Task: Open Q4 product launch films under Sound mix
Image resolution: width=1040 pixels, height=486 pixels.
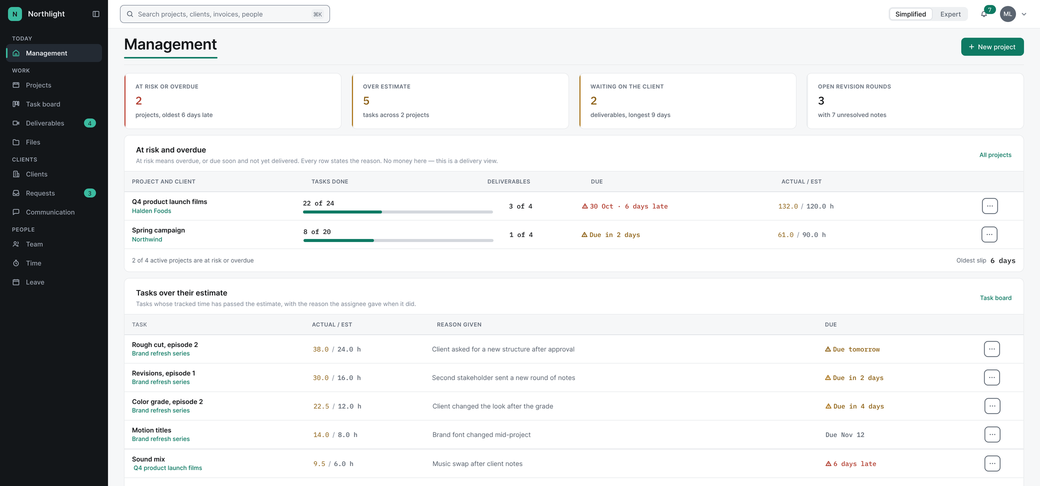Action: pos(168,467)
